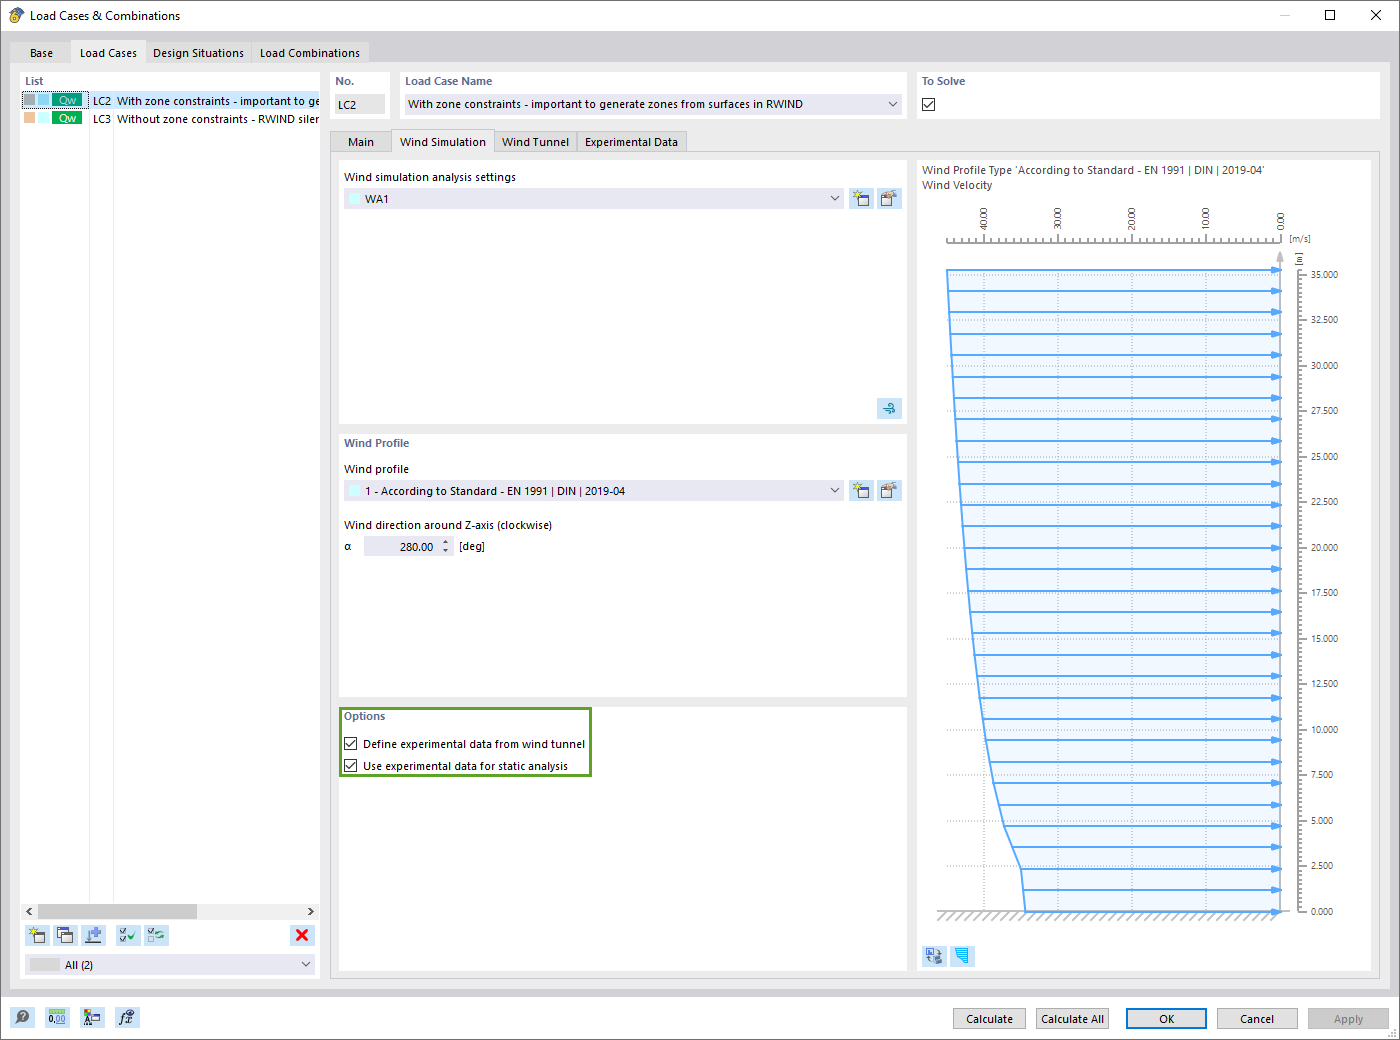Create a new load case
This screenshot has width=1400, height=1040.
click(37, 935)
